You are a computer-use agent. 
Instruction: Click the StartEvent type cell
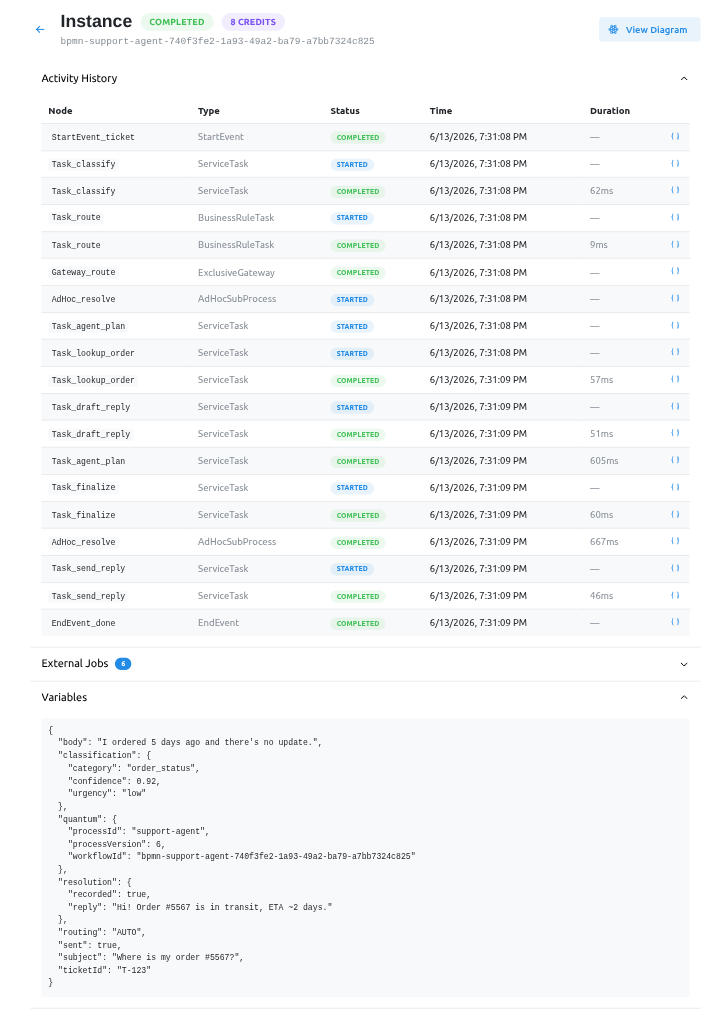(221, 137)
